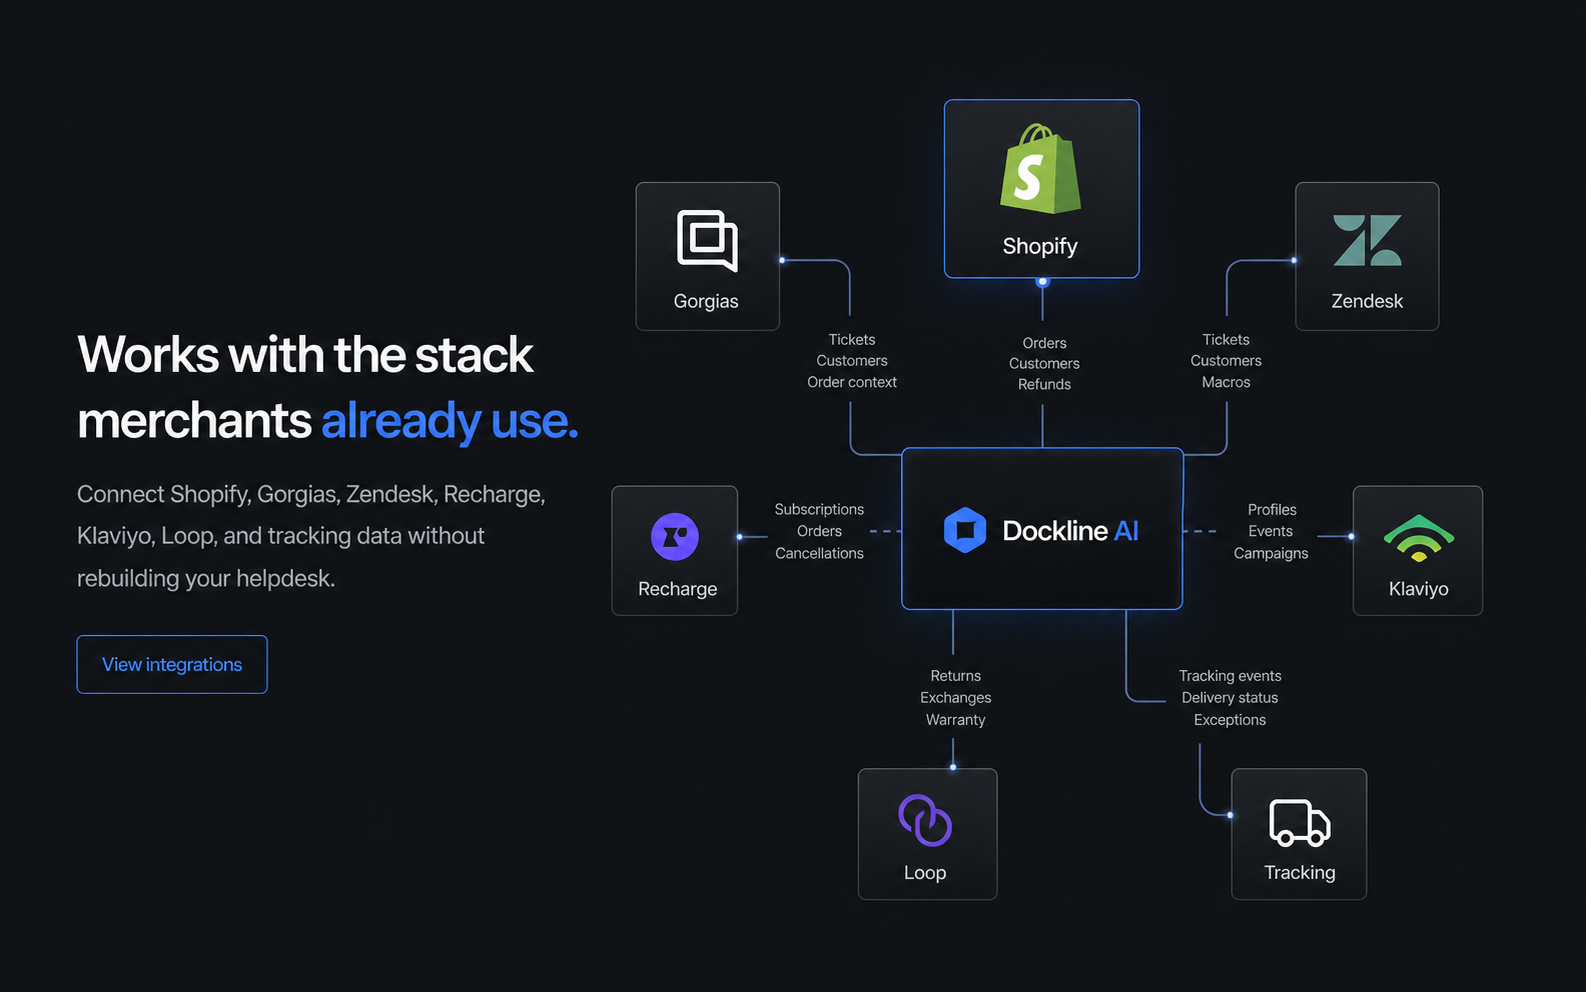The image size is (1586, 992).
Task: Click the Gorgias chat bubble icon
Action: pos(707,240)
